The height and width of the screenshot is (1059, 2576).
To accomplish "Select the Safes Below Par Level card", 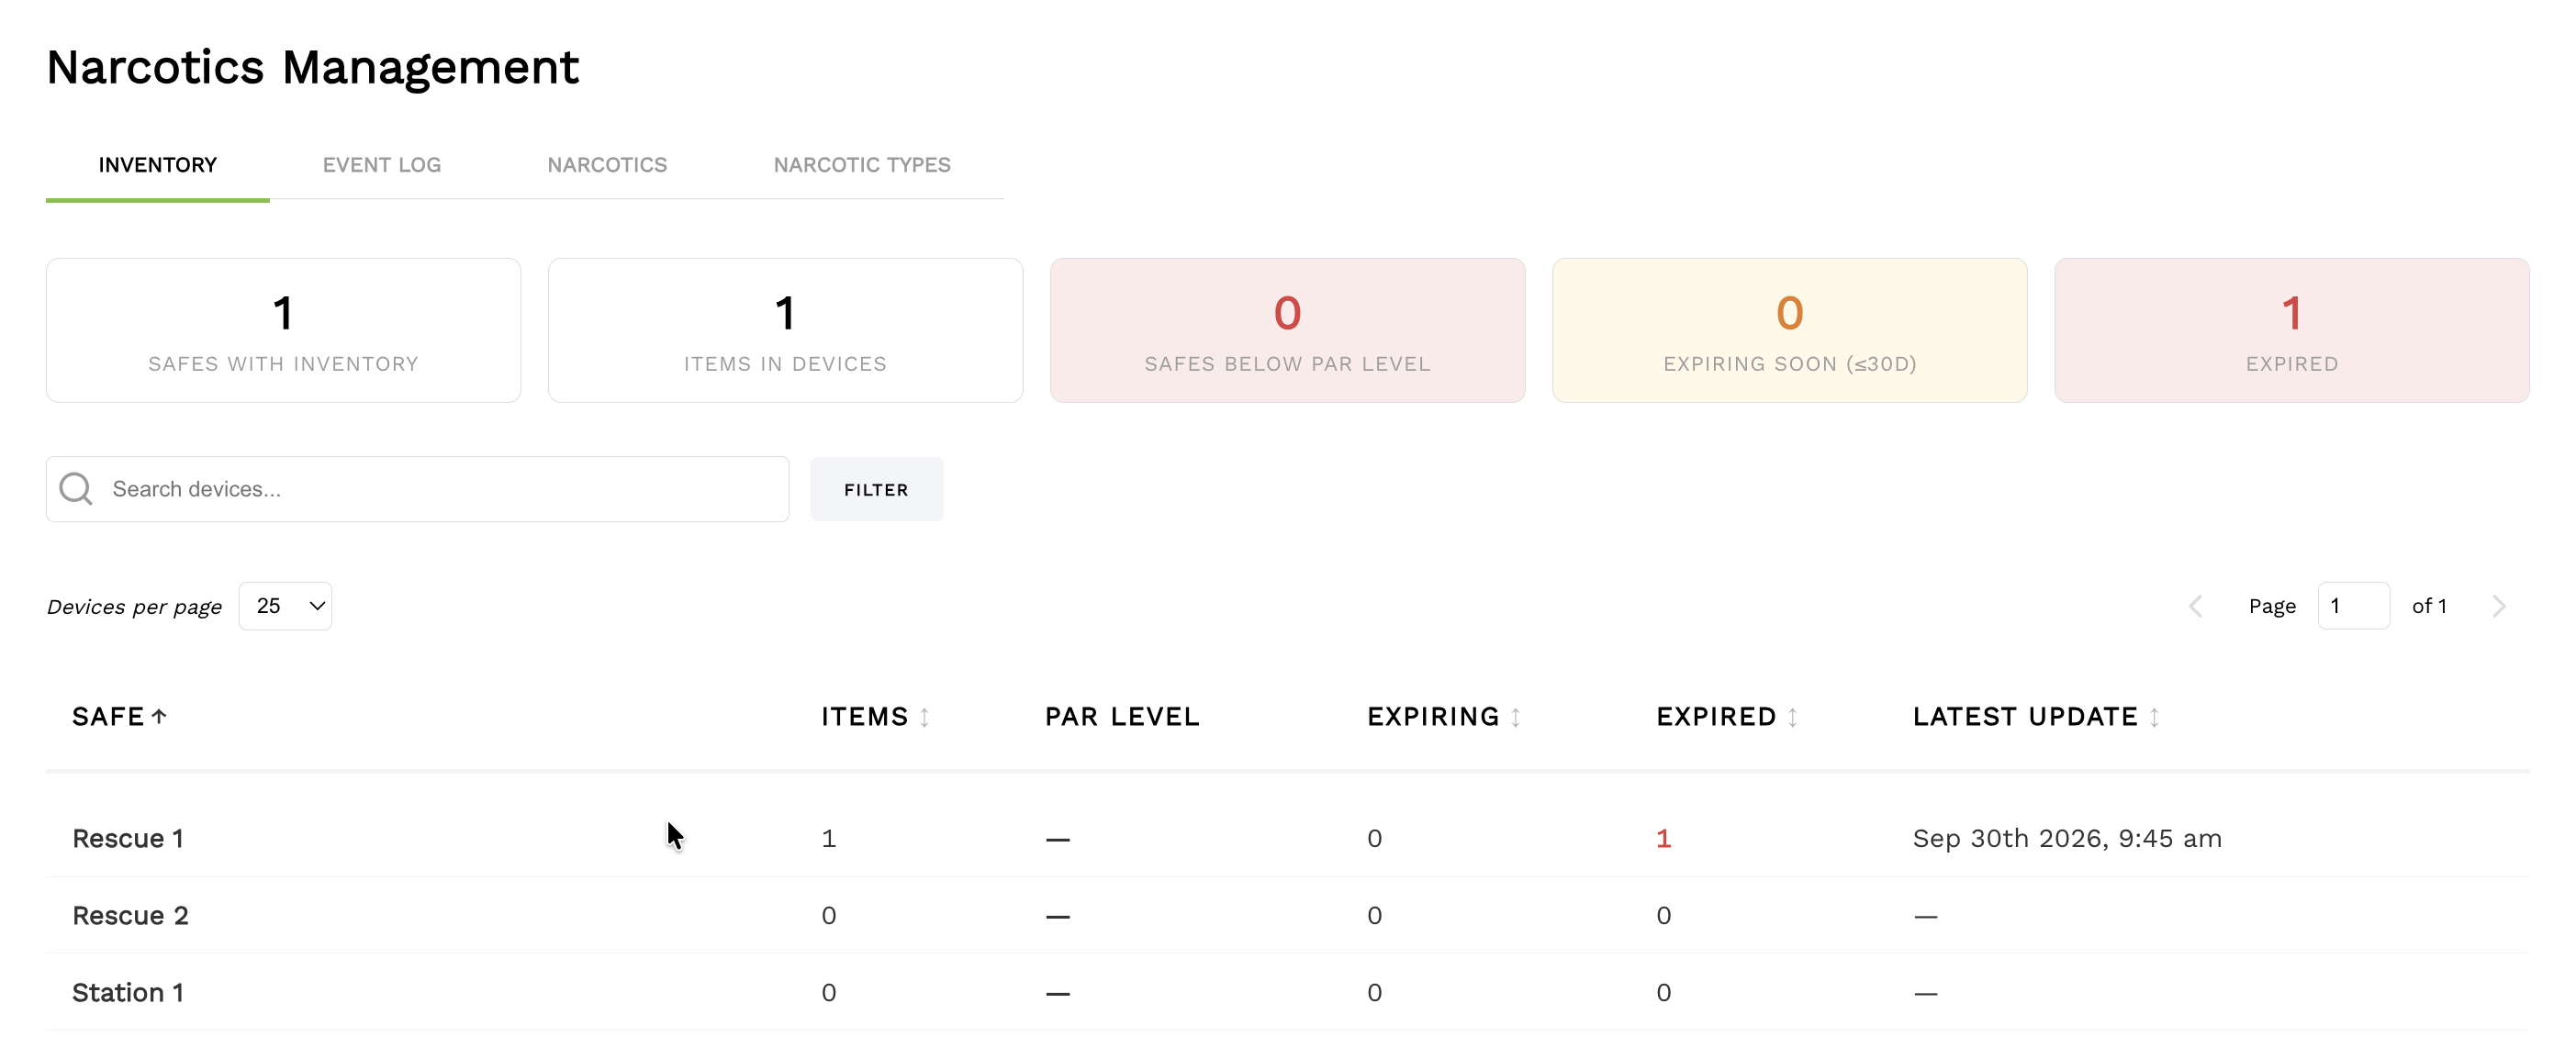I will [1288, 331].
